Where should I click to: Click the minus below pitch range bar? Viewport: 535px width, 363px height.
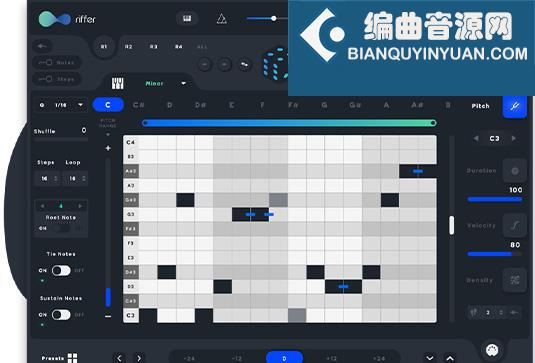108,316
